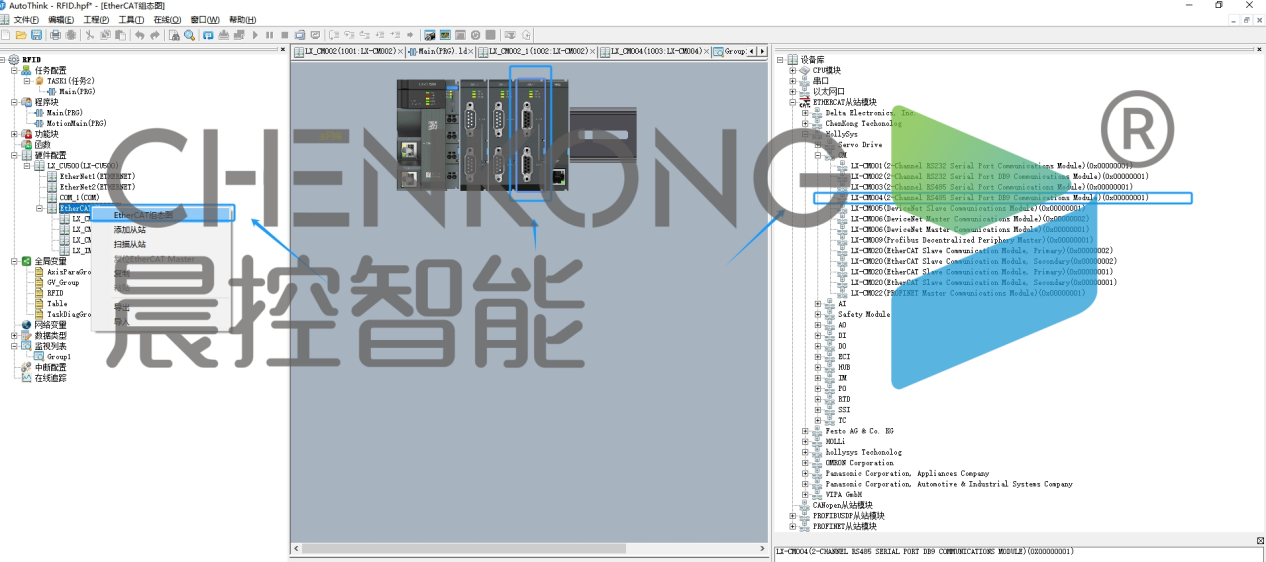The width and height of the screenshot is (1266, 562).
Task: Expand Delta Electronics, Inc. node
Action: 806,113
